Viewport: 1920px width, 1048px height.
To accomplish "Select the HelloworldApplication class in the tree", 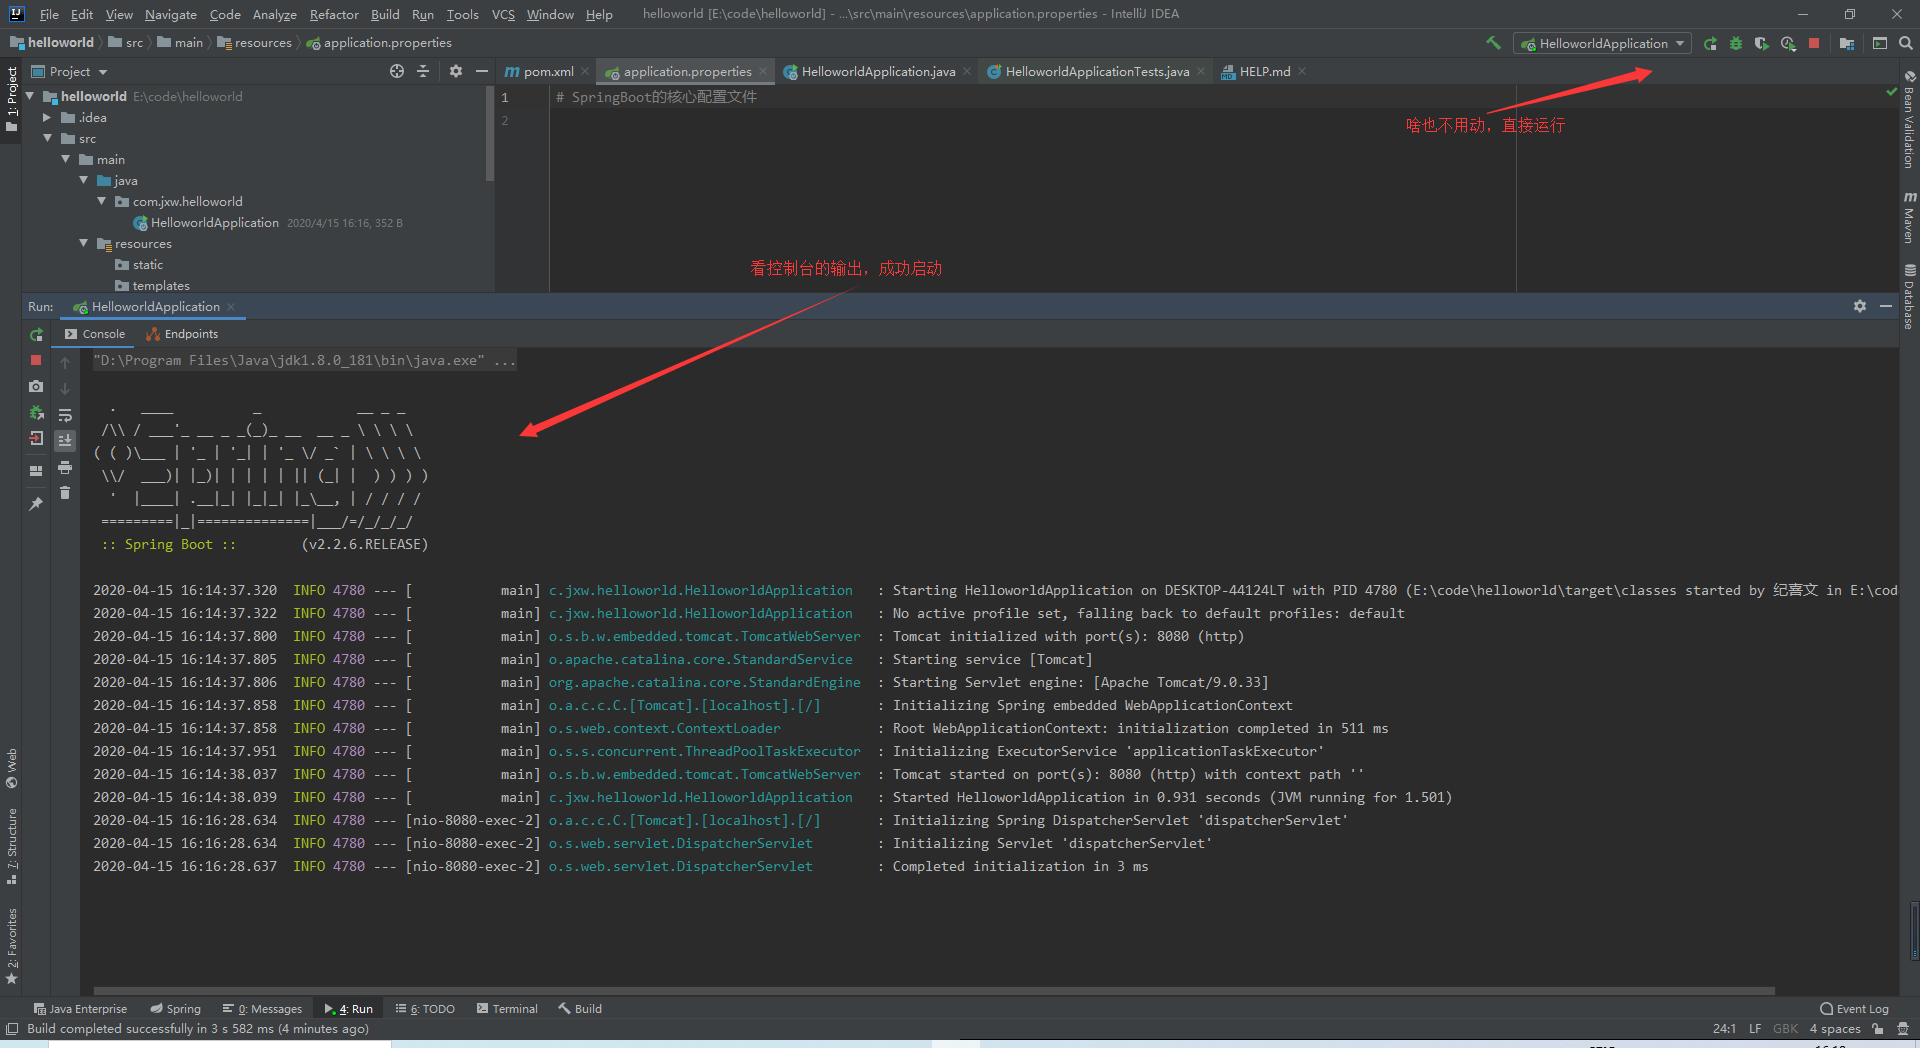I will [215, 223].
